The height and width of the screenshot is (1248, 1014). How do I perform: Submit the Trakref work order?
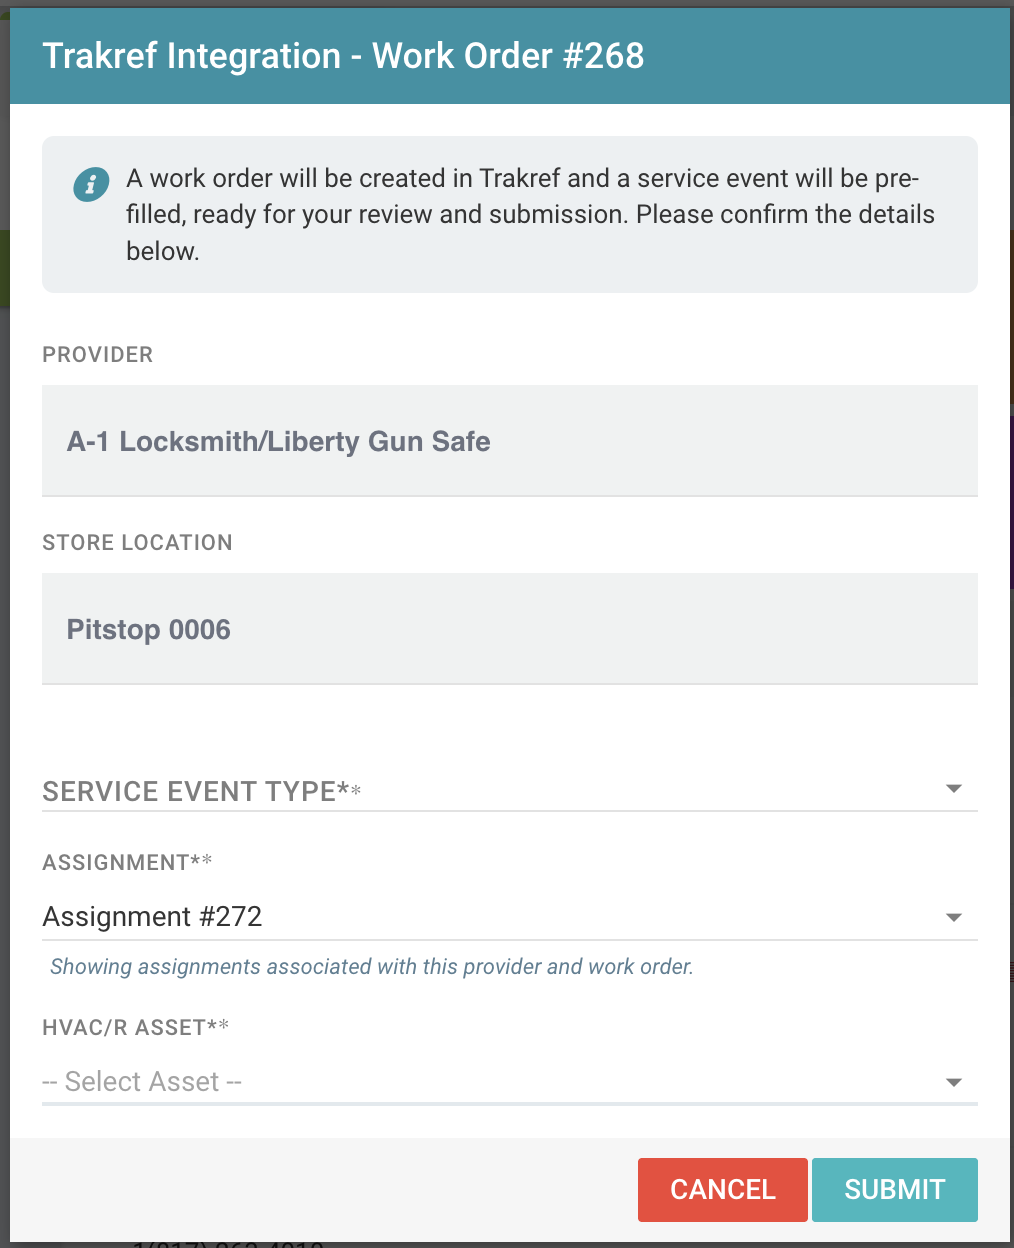pyautogui.click(x=894, y=1189)
